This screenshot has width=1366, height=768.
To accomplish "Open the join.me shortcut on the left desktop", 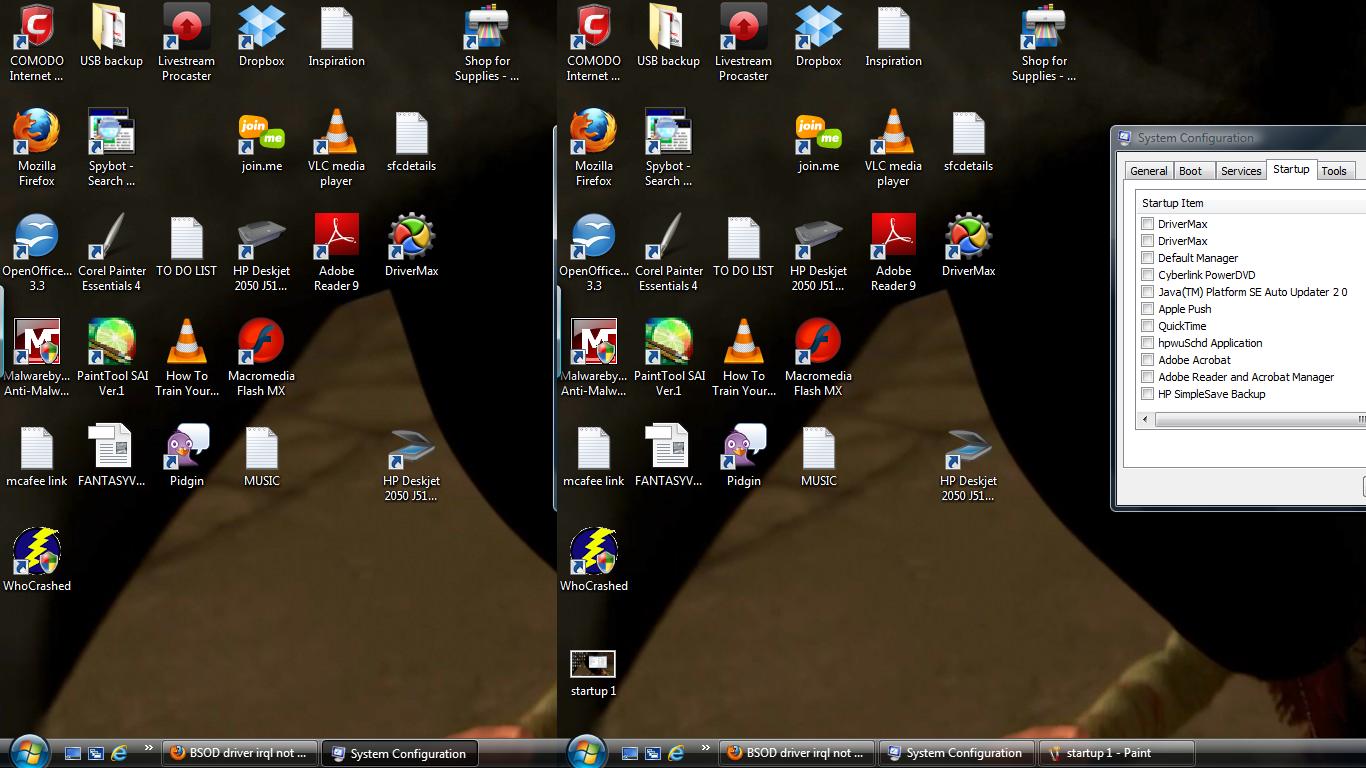I will (x=261, y=141).
